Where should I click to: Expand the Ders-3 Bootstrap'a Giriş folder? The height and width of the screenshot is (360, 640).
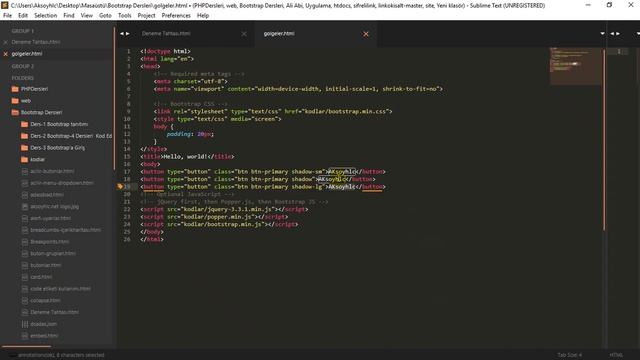click(x=24, y=148)
